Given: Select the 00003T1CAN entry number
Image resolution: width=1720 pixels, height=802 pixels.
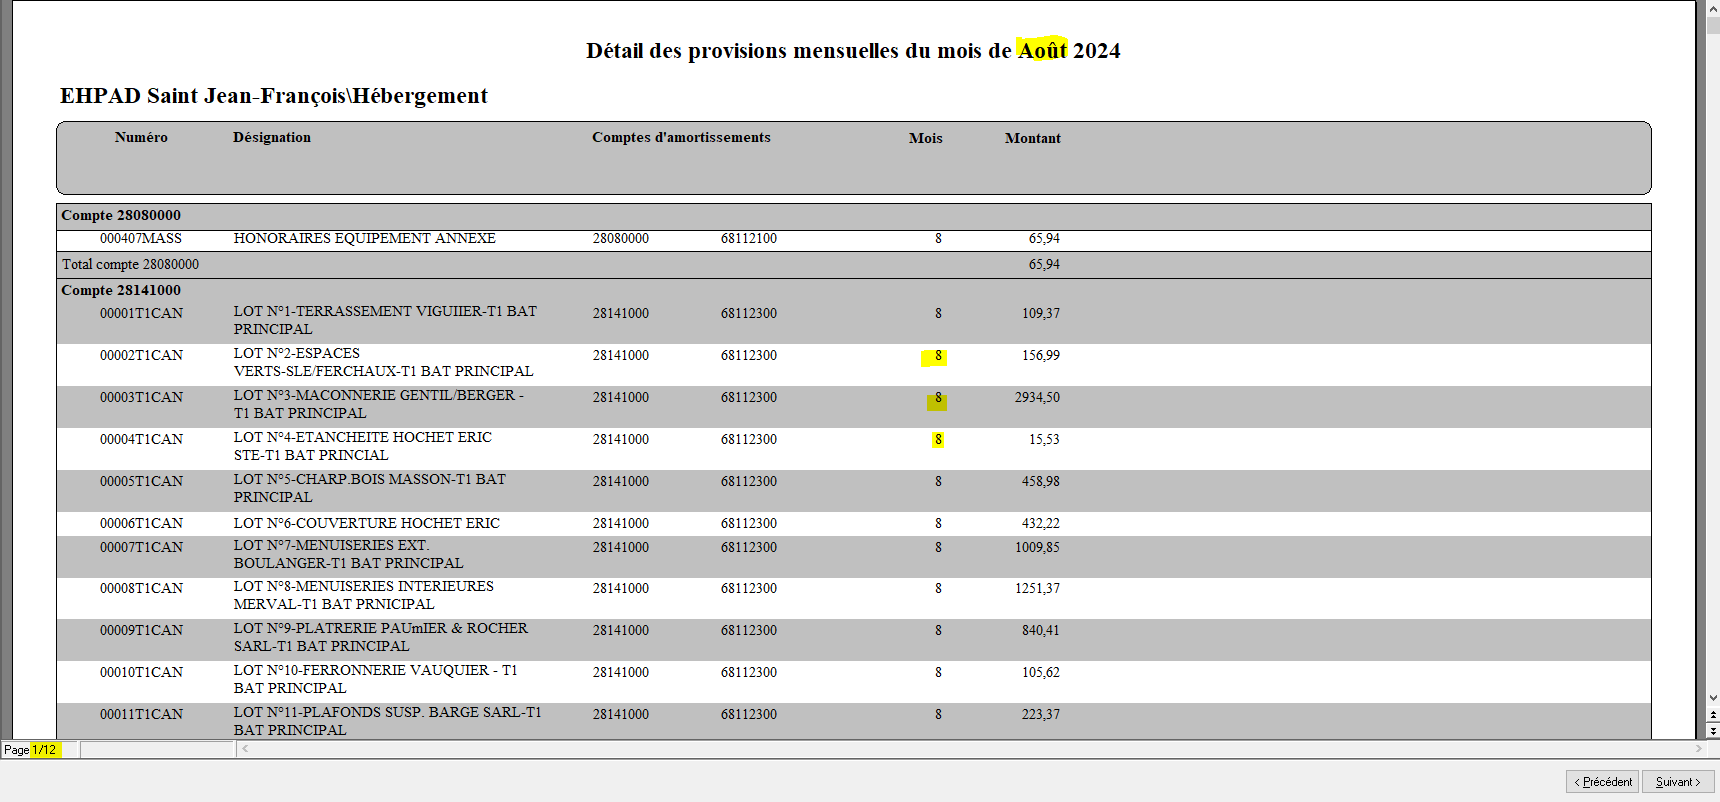Looking at the screenshot, I should point(141,398).
